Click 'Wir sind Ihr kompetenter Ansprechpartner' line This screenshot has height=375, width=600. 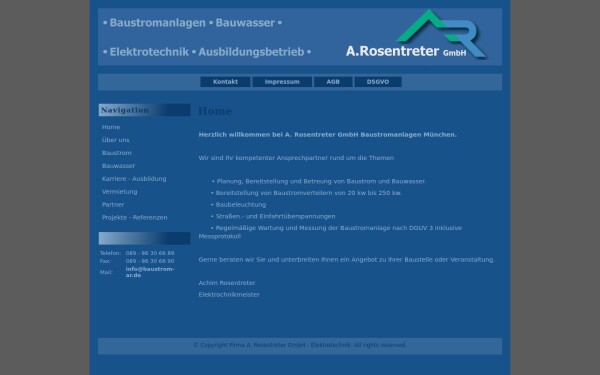point(296,158)
